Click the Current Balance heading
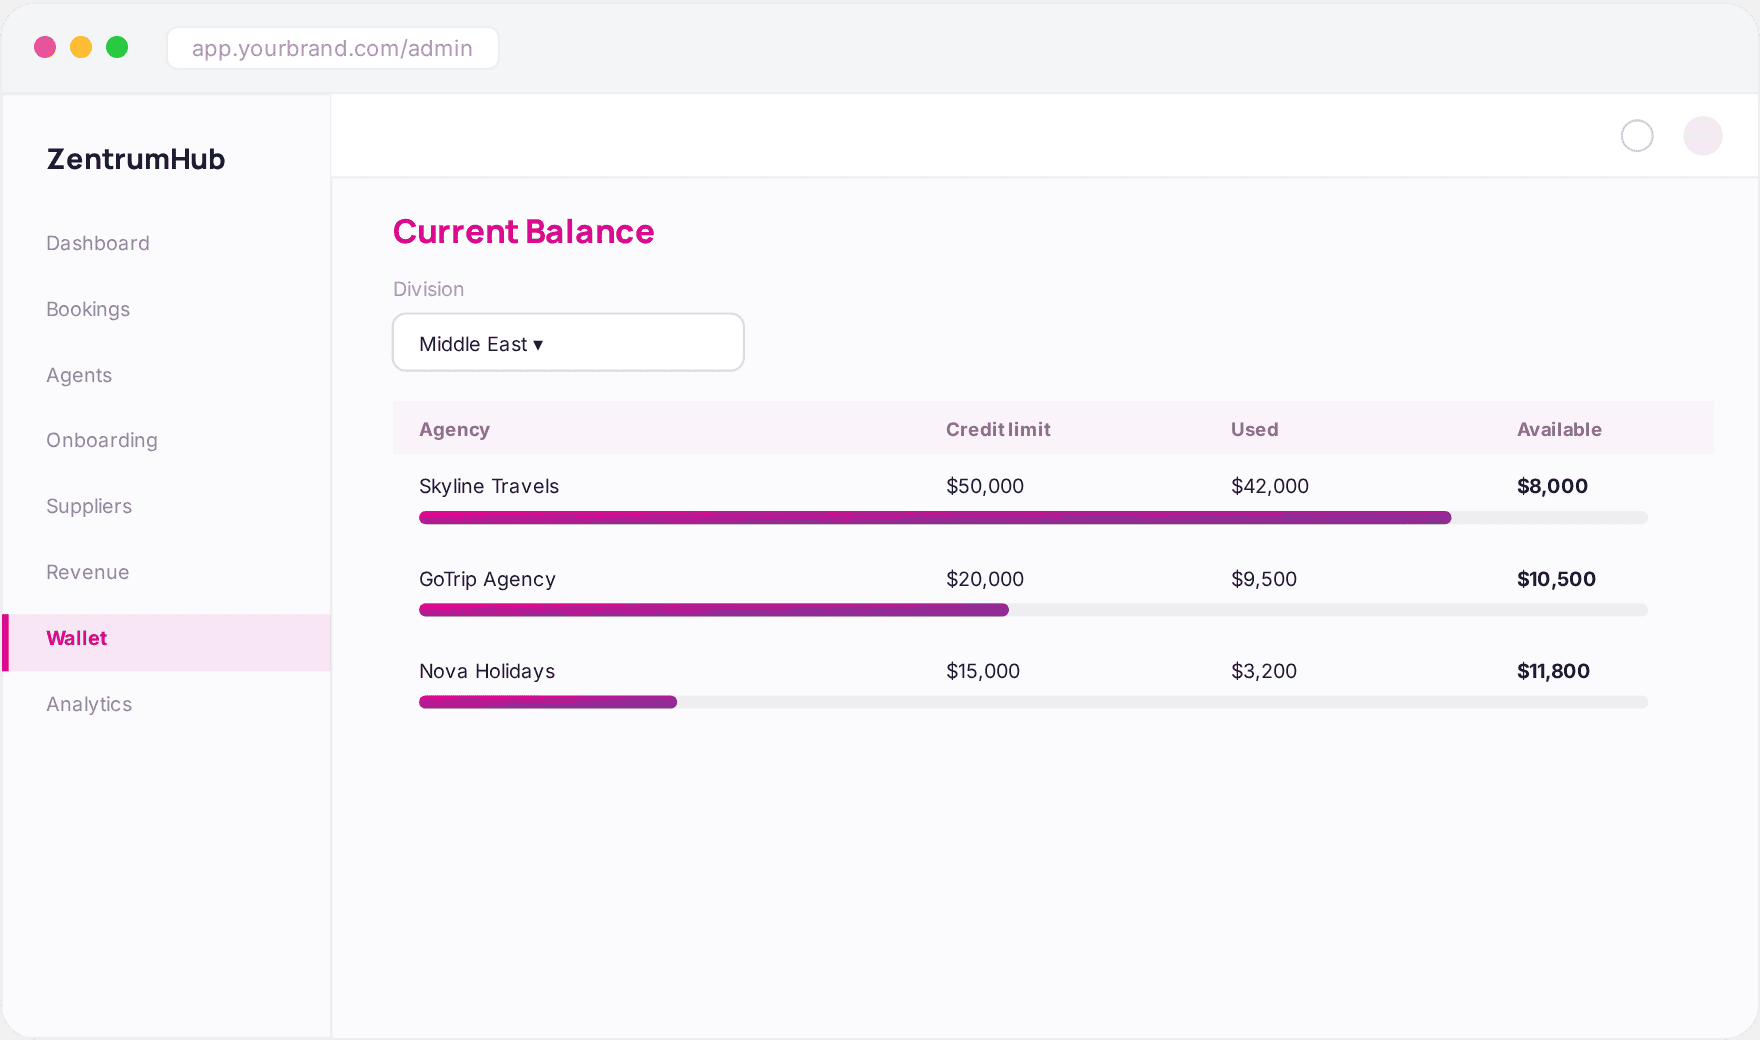Screen dimensions: 1760x1040 (x=523, y=231)
